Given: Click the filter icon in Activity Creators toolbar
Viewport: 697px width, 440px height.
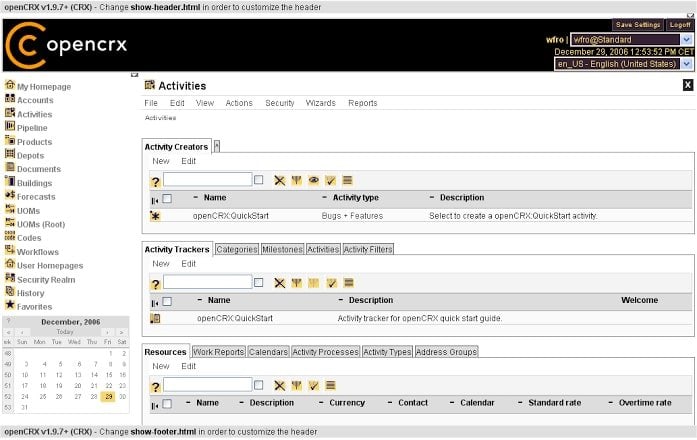Looking at the screenshot, I should [x=296, y=180].
